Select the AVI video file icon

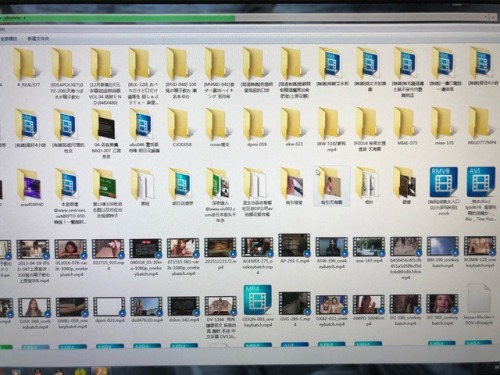(x=481, y=182)
